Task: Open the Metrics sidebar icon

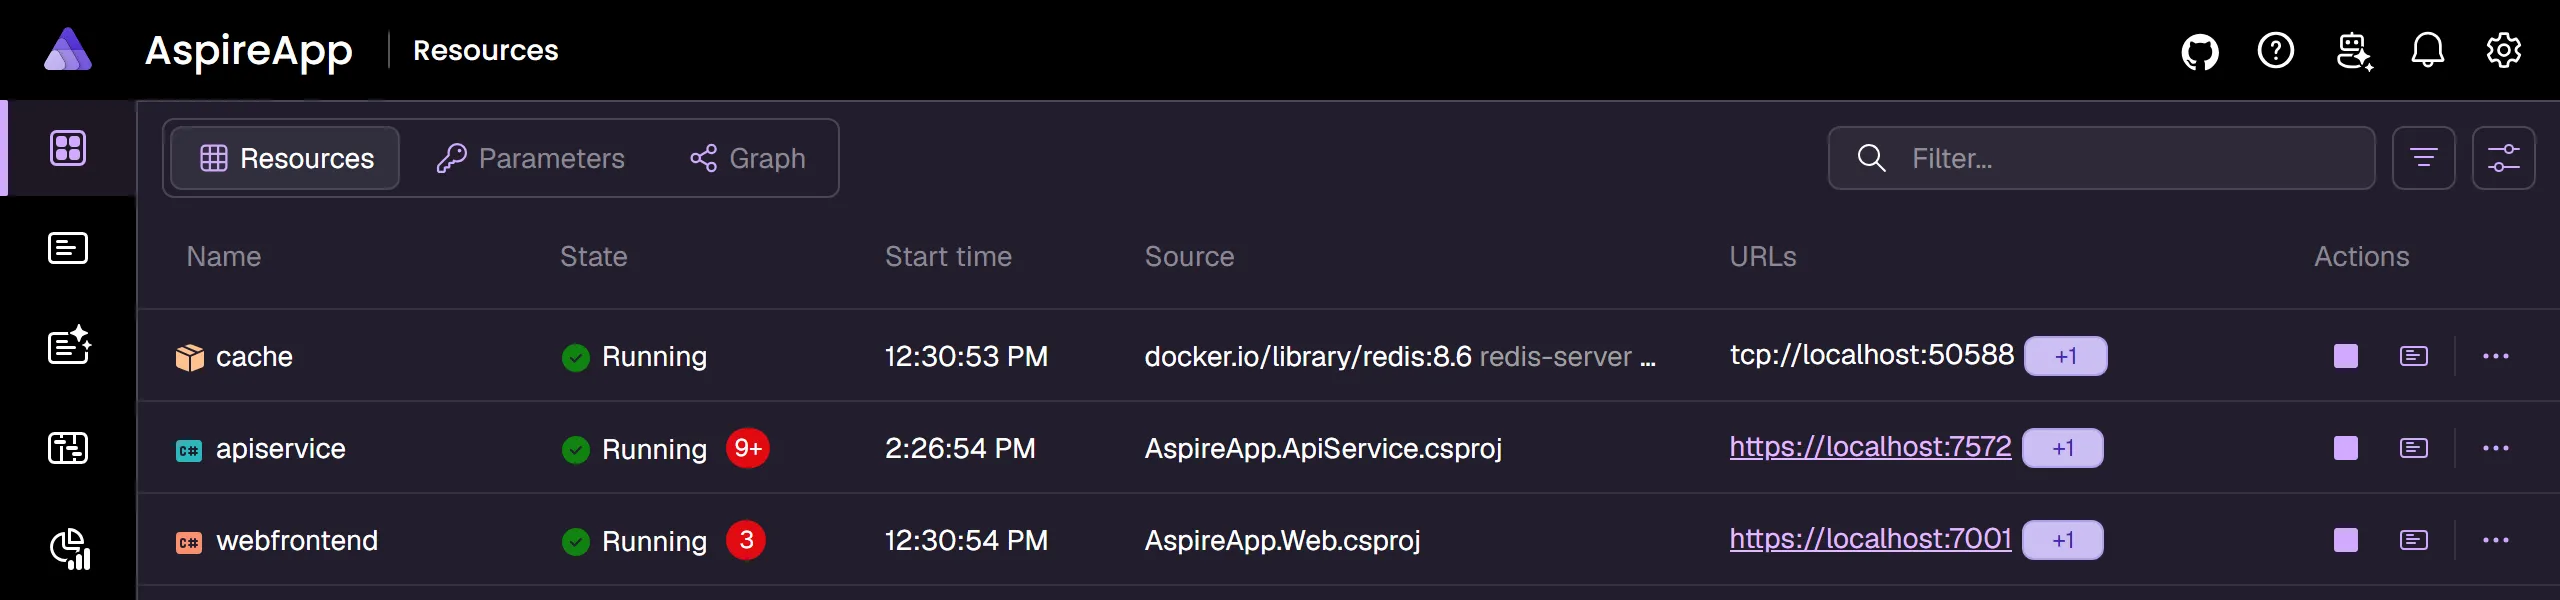Action: tap(70, 548)
